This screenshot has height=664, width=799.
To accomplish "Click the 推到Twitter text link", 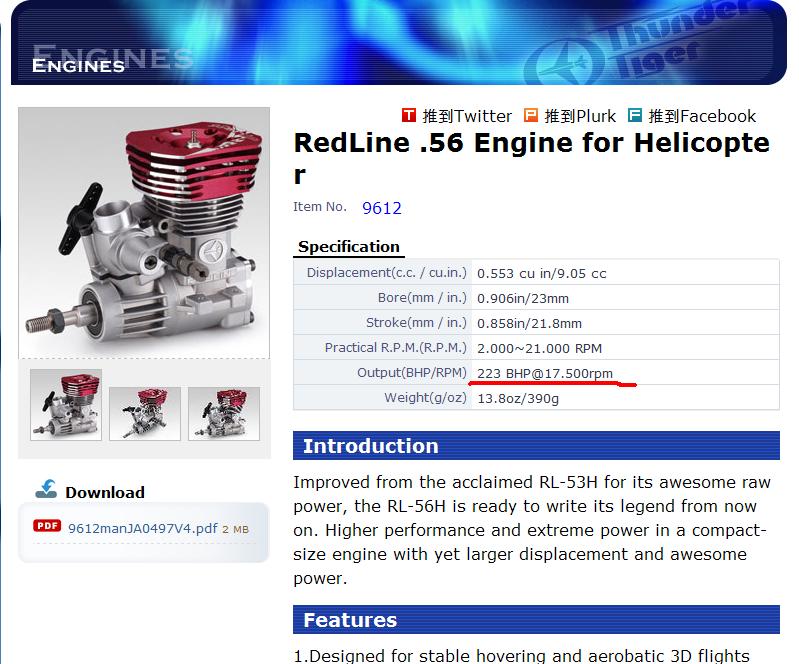I will [466, 116].
